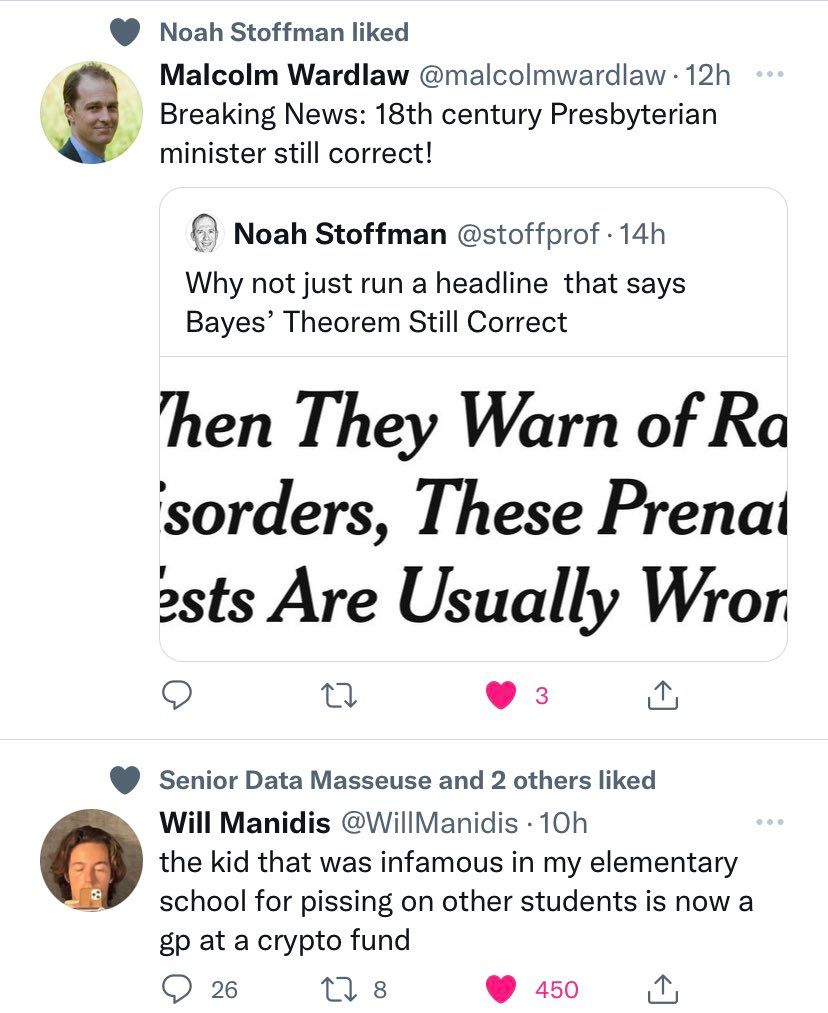Open Will Manidis's profile picture
This screenshot has width=828, height=1013.
click(x=91, y=859)
